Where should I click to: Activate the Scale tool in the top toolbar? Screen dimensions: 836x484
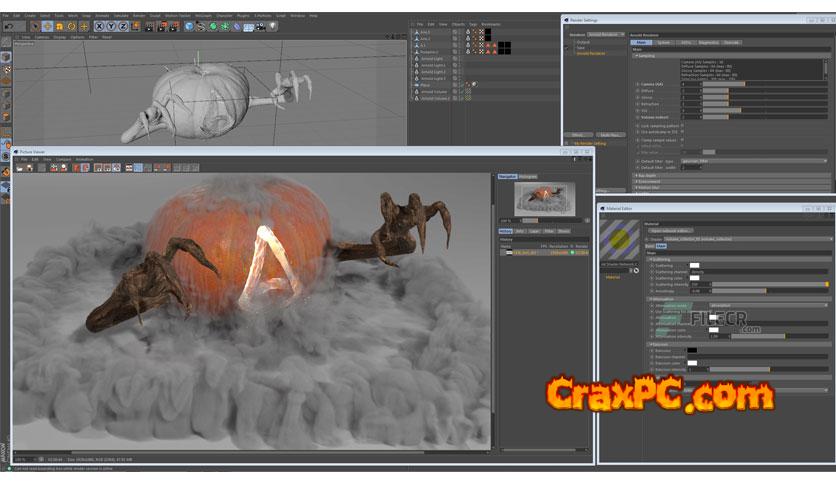click(59, 26)
